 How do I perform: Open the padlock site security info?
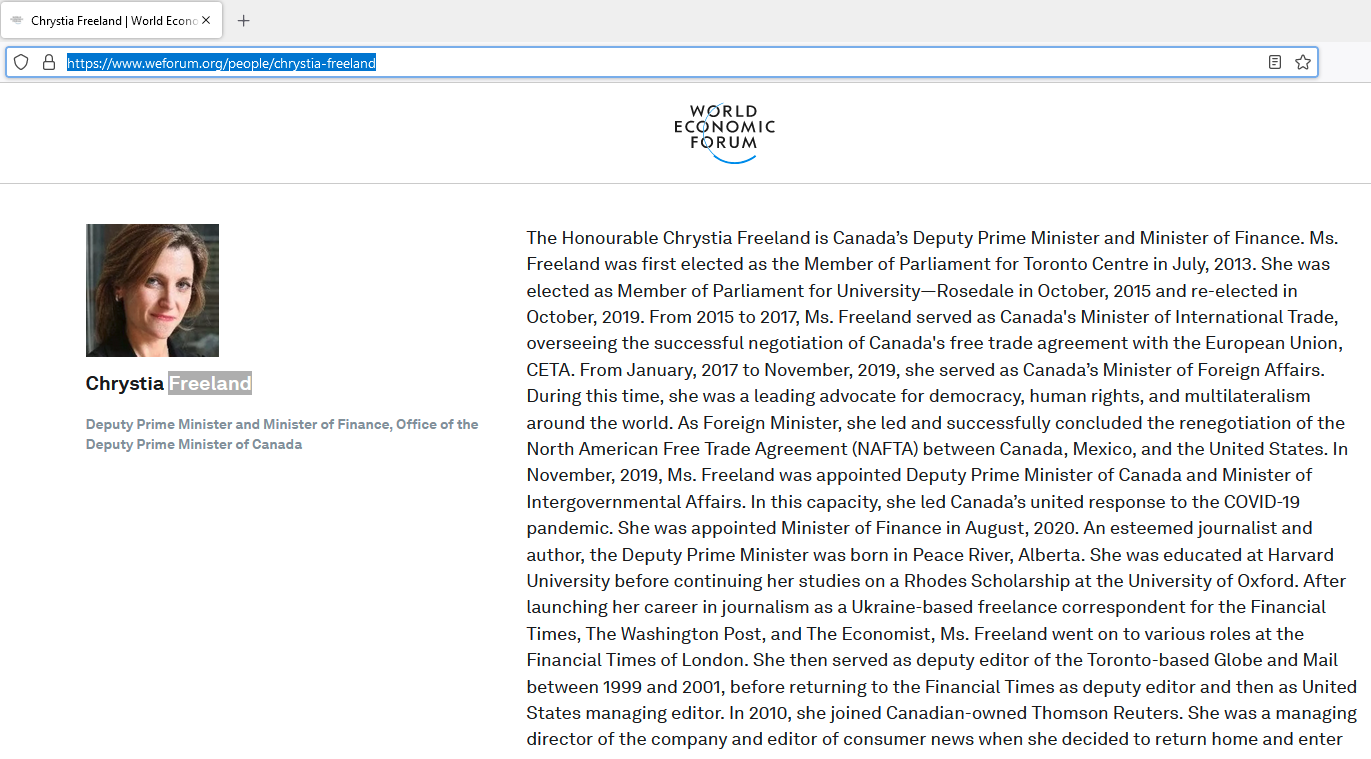(x=48, y=62)
